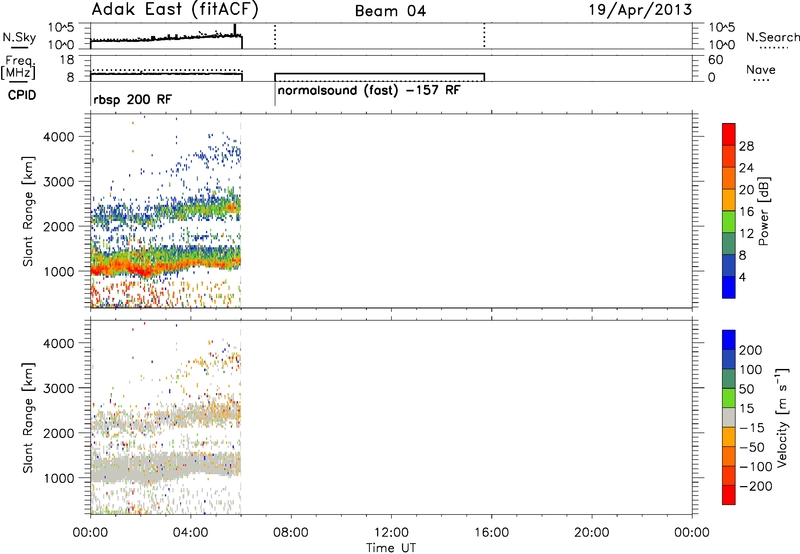Click the velocity colorbar red bottom segment

pyautogui.click(x=729, y=495)
